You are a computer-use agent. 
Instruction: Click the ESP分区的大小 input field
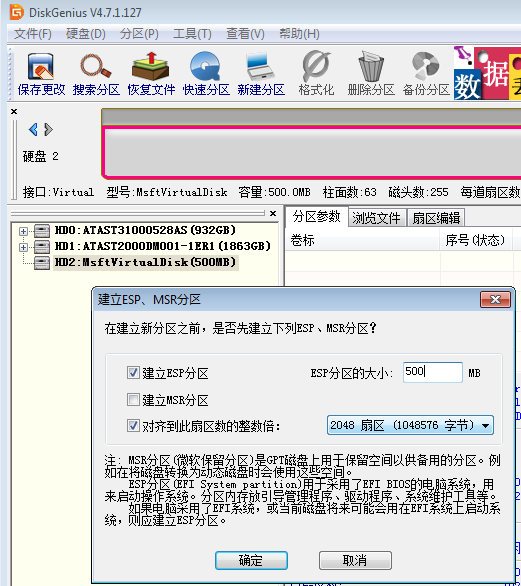[432, 372]
